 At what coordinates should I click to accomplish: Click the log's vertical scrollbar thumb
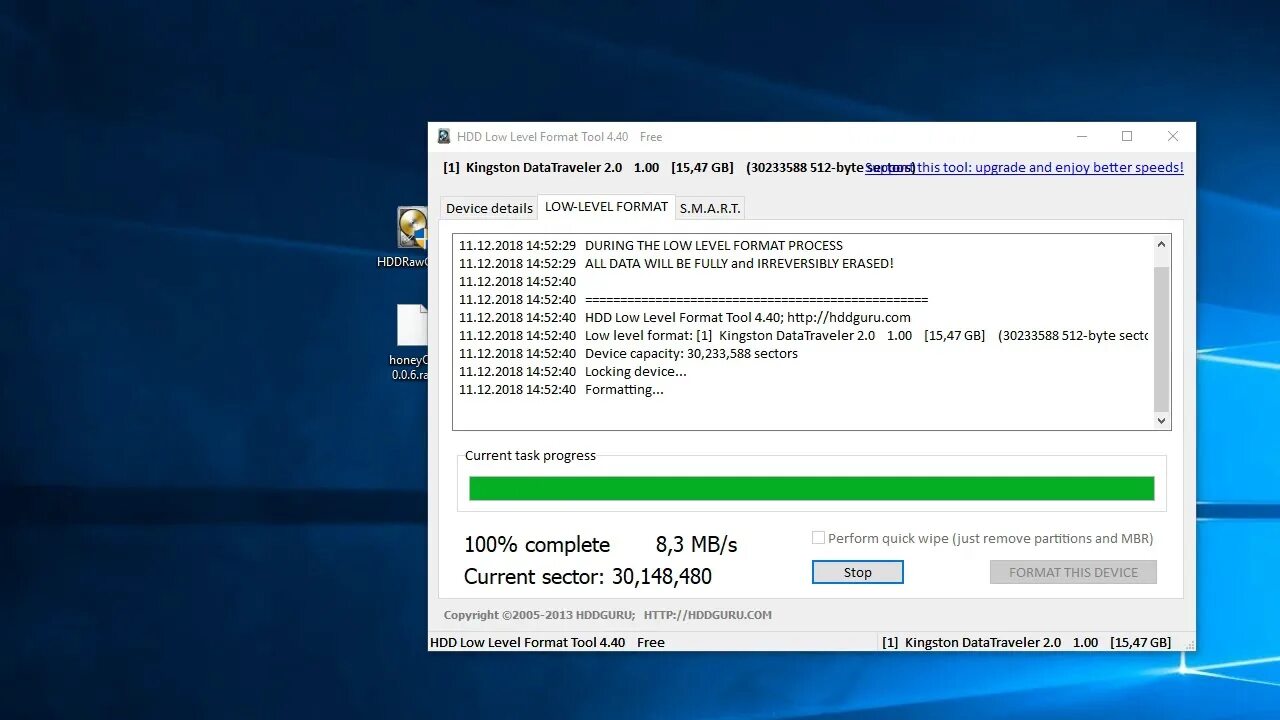click(1161, 339)
